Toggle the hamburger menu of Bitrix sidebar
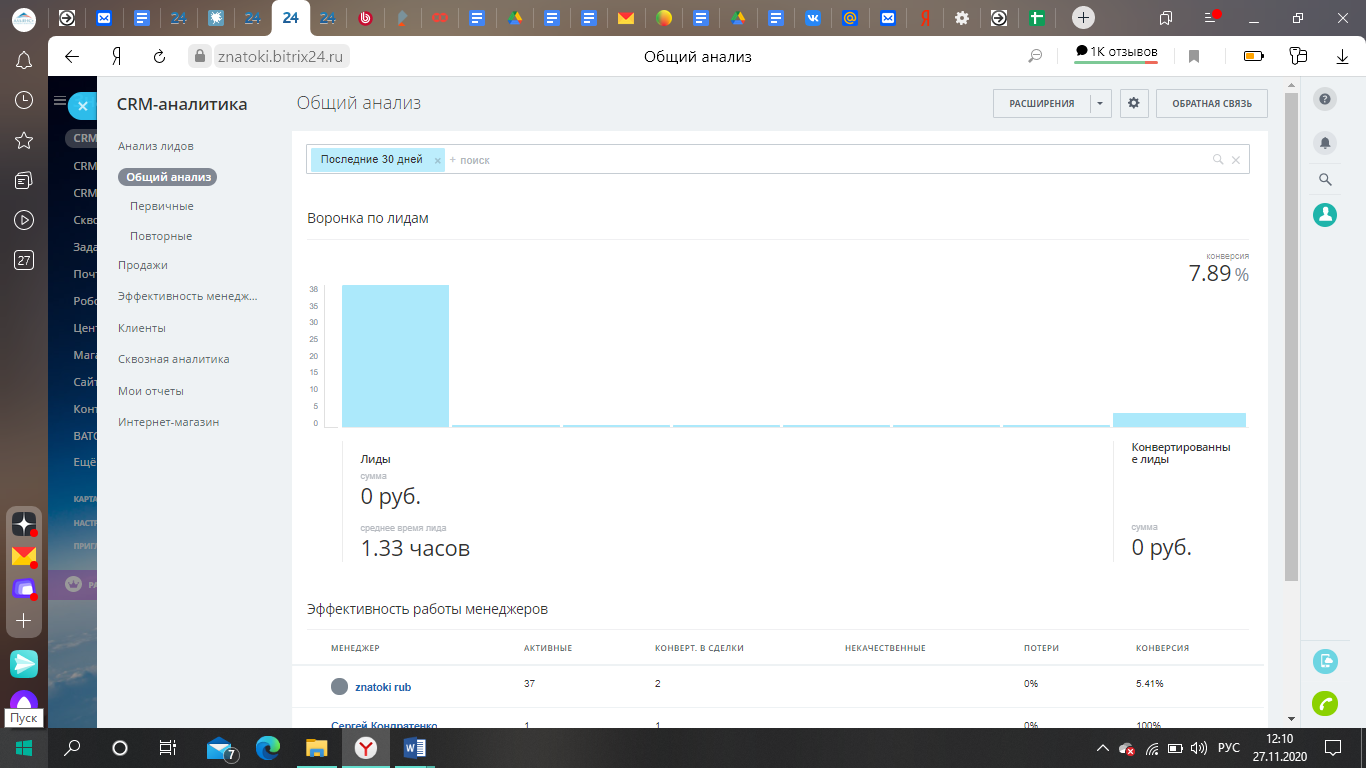The image size is (1366, 768). (x=59, y=101)
